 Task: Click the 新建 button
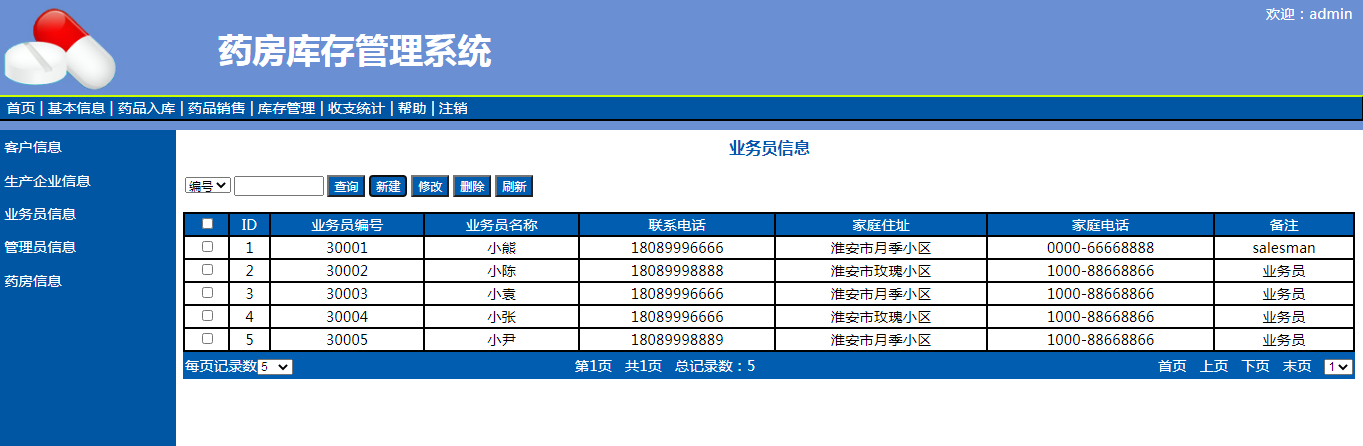[388, 186]
